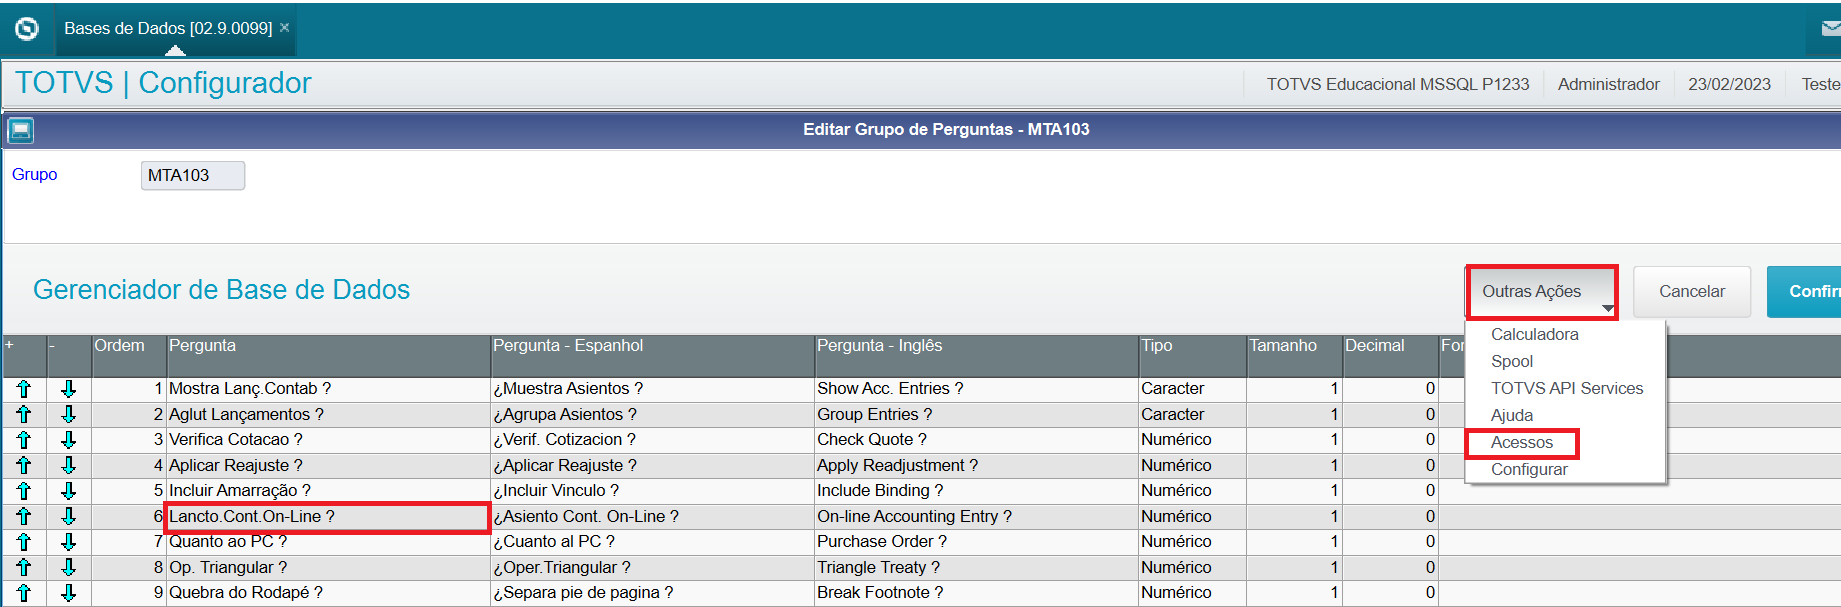Select Configurar in the Outras Ações menu

pos(1528,469)
